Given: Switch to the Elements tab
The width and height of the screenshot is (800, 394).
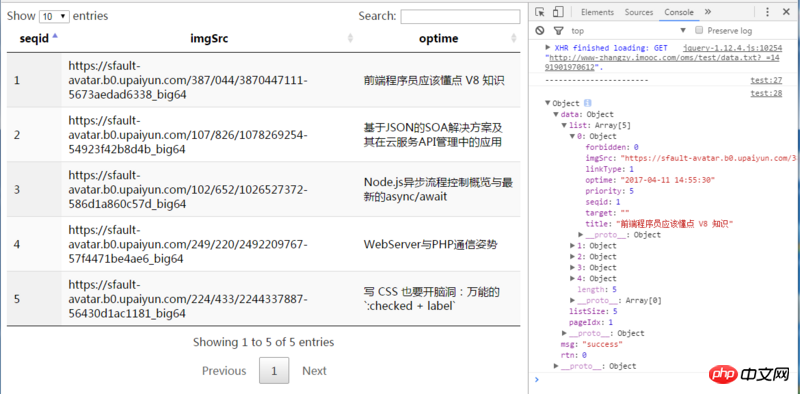Looking at the screenshot, I should [x=597, y=12].
